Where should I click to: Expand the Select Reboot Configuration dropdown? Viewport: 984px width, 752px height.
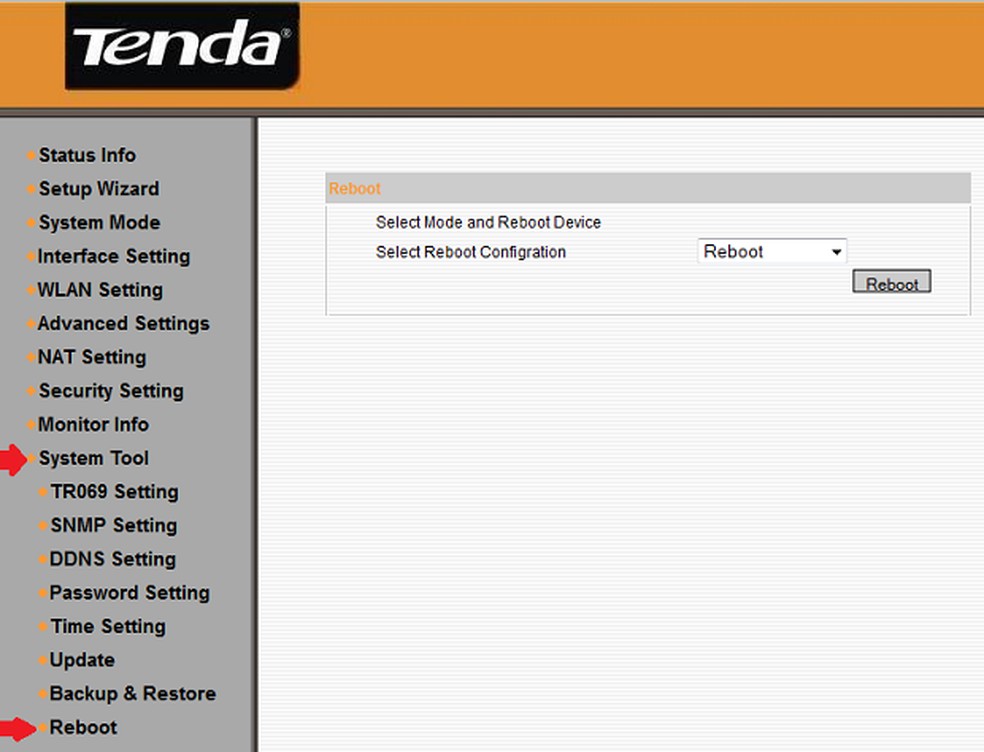click(772, 252)
